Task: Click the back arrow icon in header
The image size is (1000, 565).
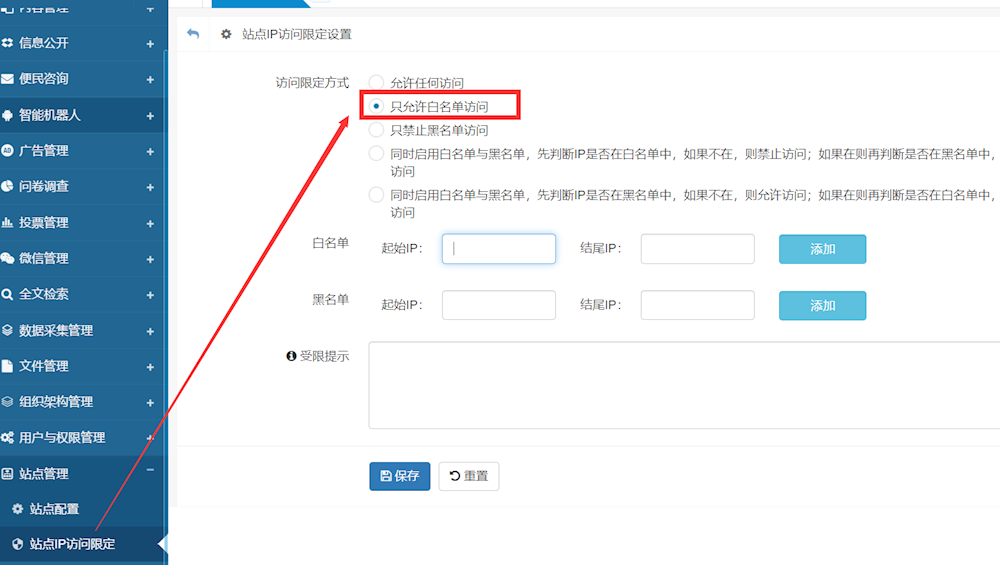Action: tap(193, 34)
